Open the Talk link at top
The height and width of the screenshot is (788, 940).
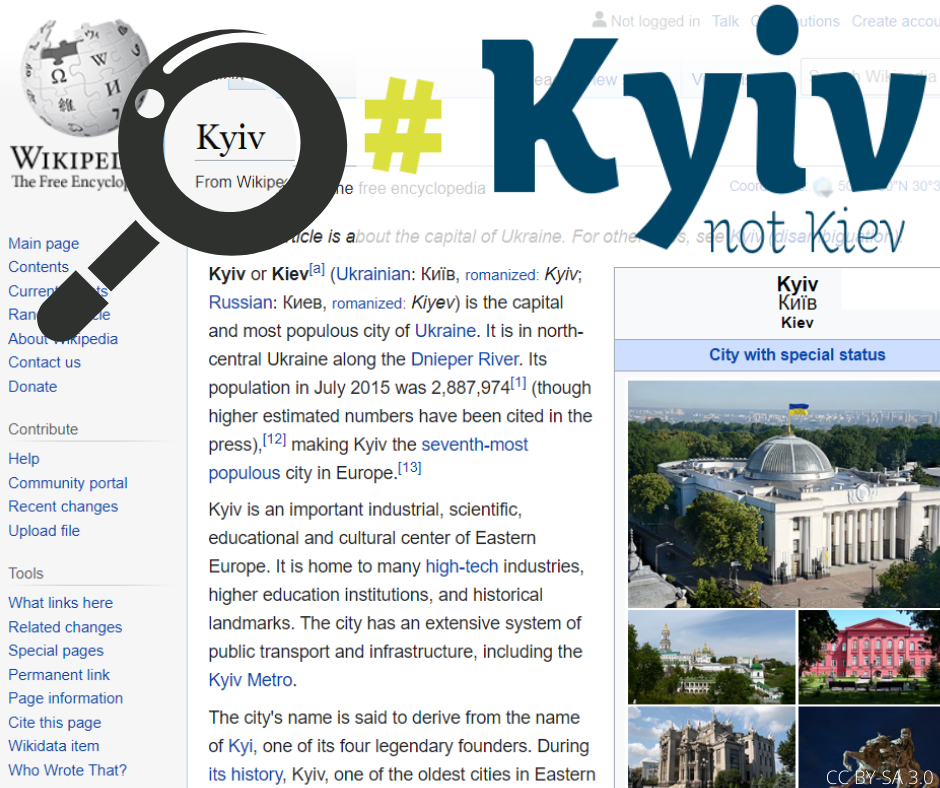(x=725, y=21)
